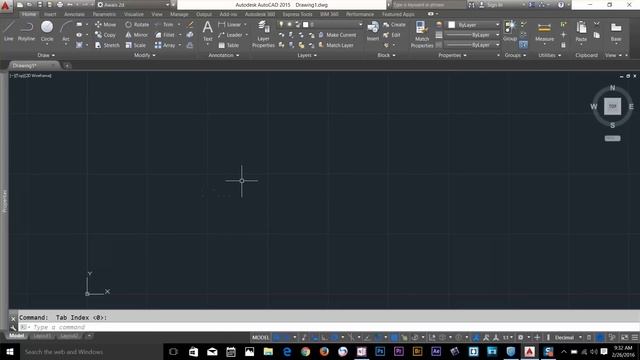Click the Windows Start button

coord(9,351)
